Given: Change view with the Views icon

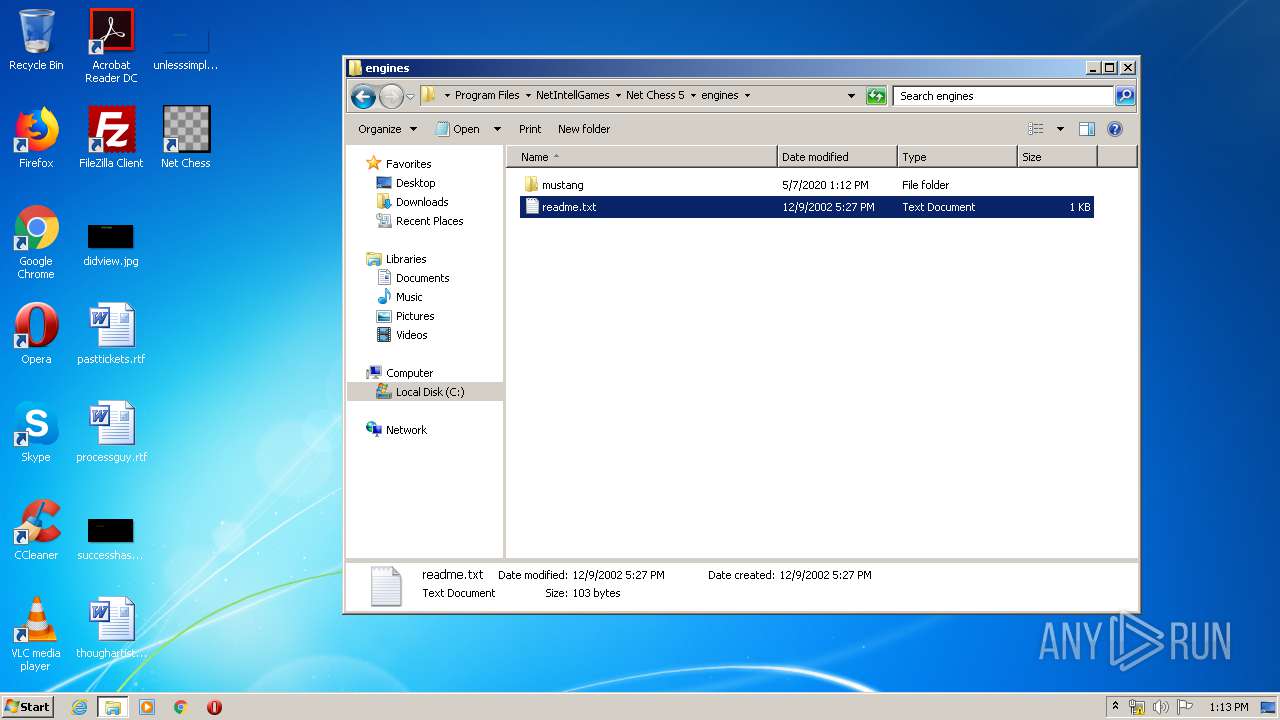Looking at the screenshot, I should tap(1036, 129).
